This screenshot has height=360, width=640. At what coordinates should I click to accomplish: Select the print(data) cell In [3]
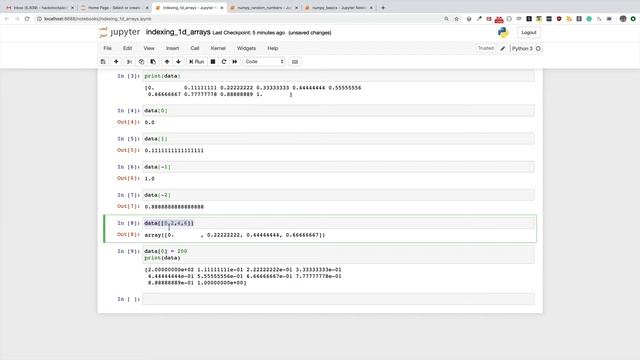click(338, 76)
